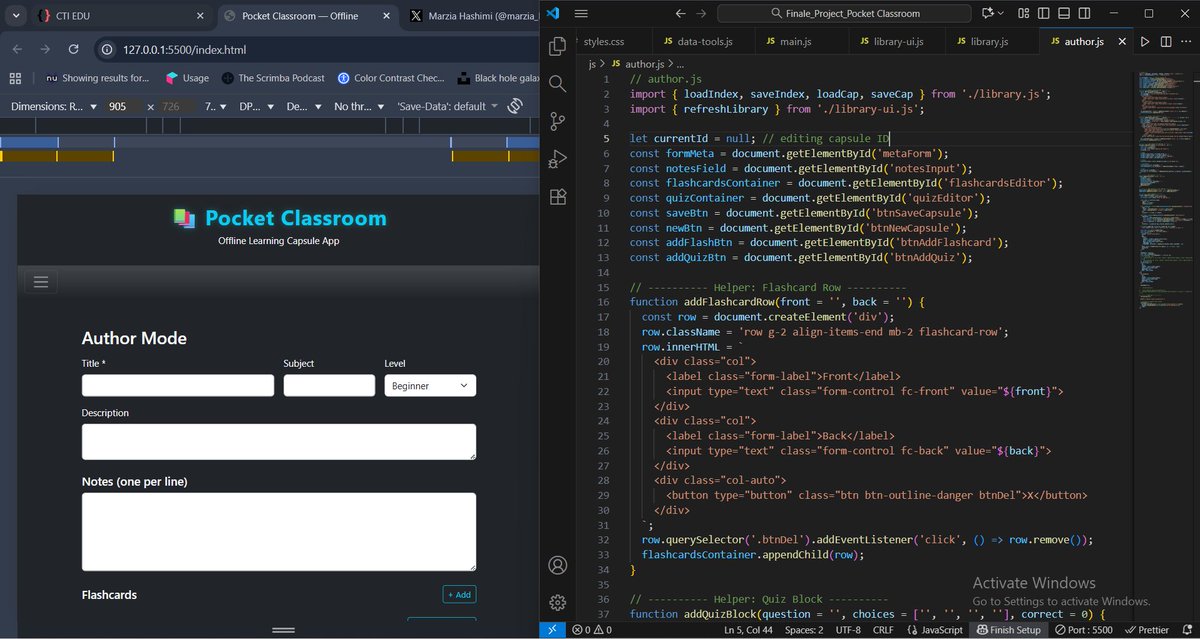The image size is (1200, 639).
Task: Close the CTI EDU browser tab
Action: tap(200, 16)
